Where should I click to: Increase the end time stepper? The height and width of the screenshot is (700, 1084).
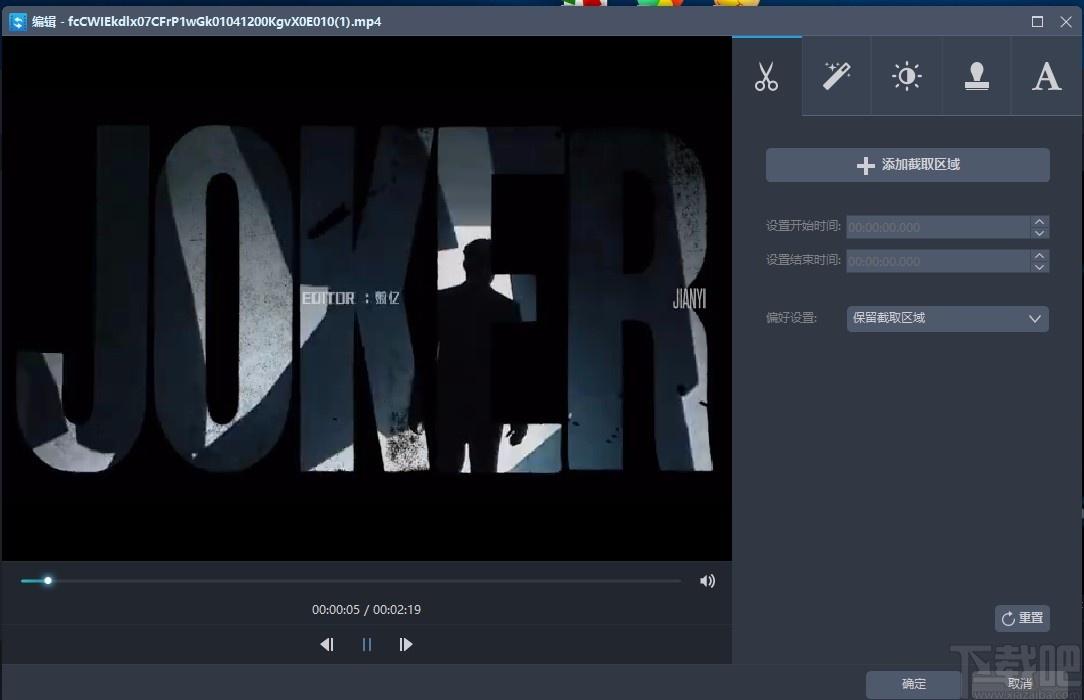(1039, 256)
